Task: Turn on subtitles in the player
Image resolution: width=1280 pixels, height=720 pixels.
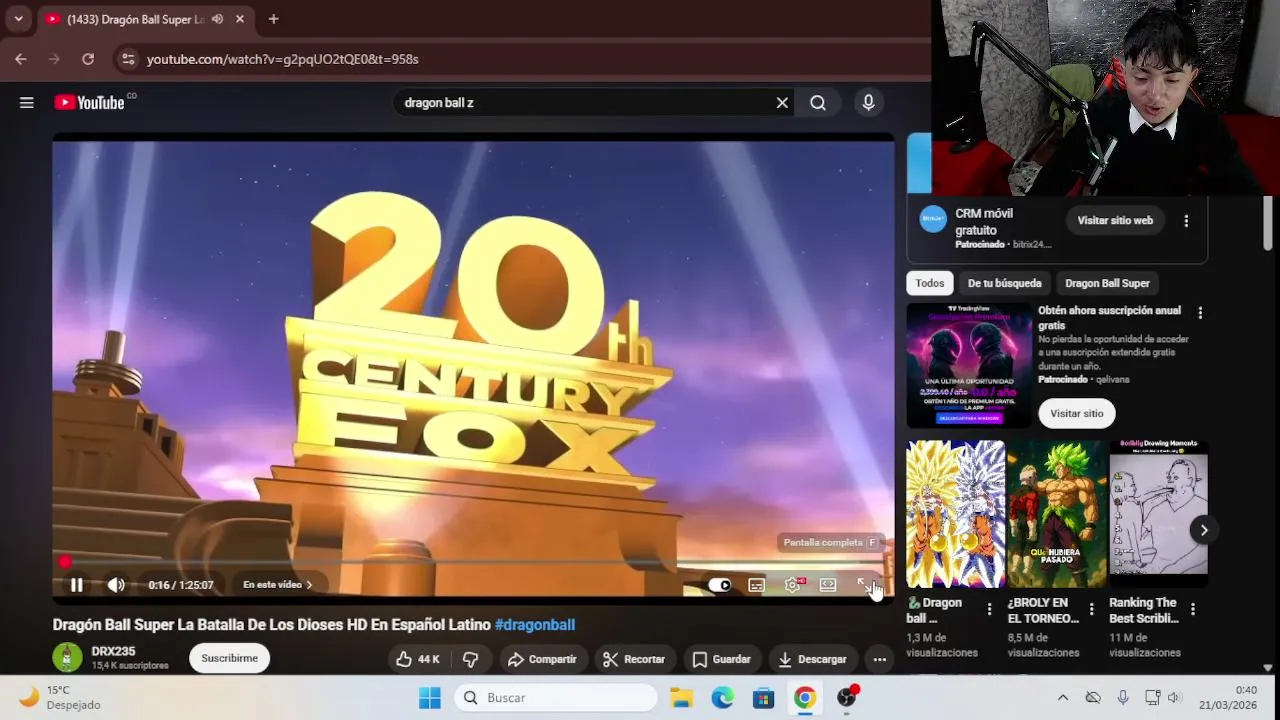Action: (757, 585)
